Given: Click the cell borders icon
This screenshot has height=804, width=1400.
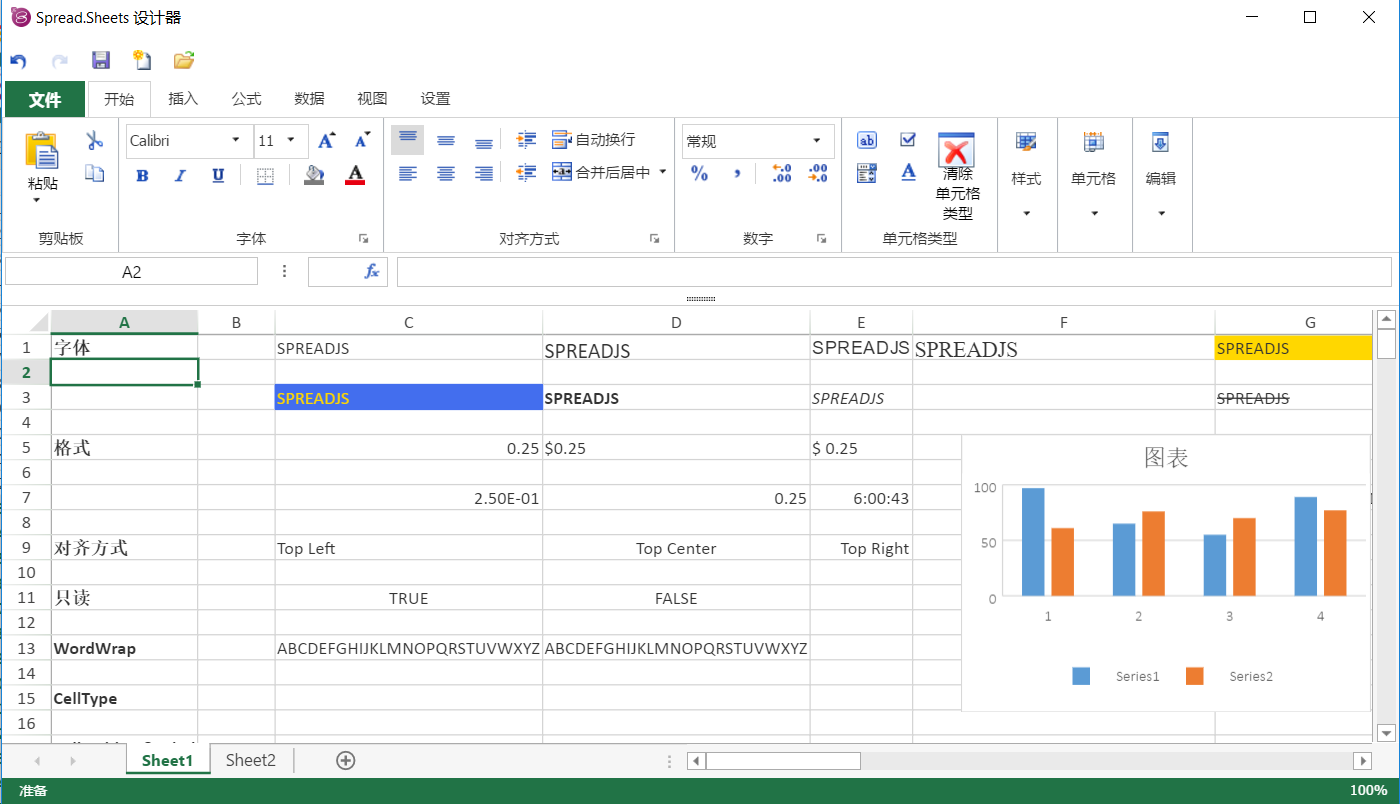Looking at the screenshot, I should [265, 176].
